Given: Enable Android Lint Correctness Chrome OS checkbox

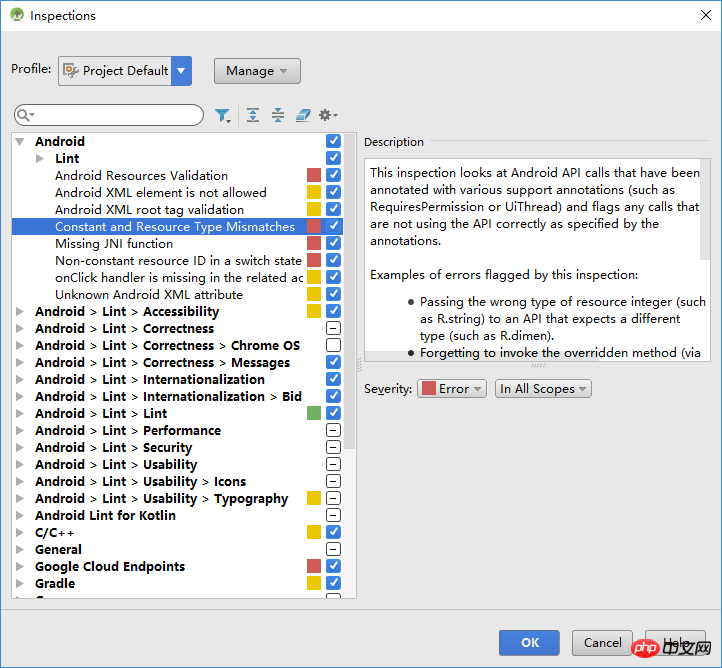Looking at the screenshot, I should [333, 345].
